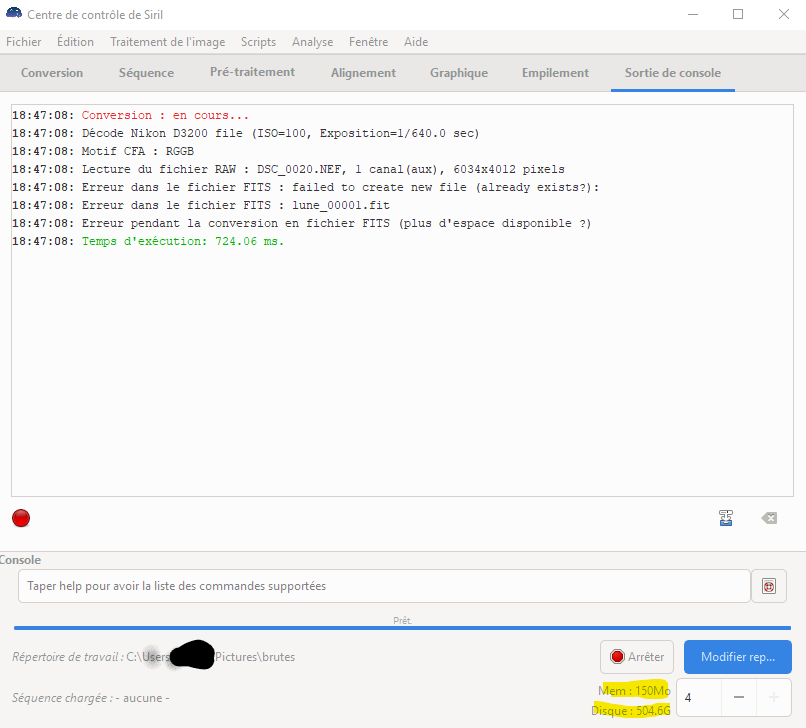Focus the console command input field
Viewport: 806px width, 728px height.
tap(384, 586)
